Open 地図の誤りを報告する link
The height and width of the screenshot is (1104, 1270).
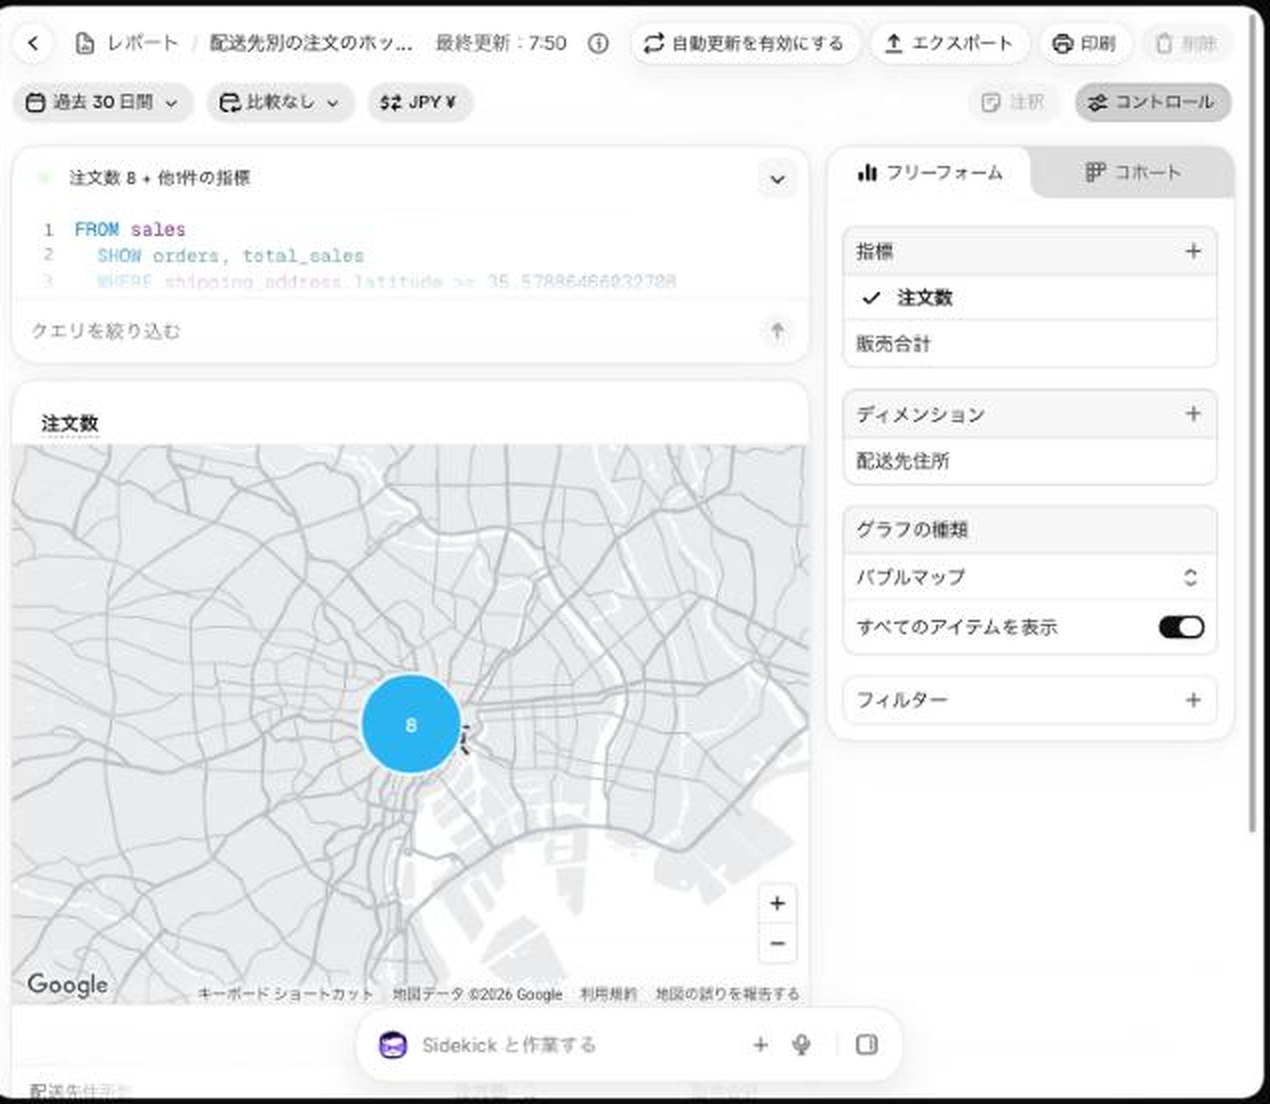pyautogui.click(x=727, y=994)
